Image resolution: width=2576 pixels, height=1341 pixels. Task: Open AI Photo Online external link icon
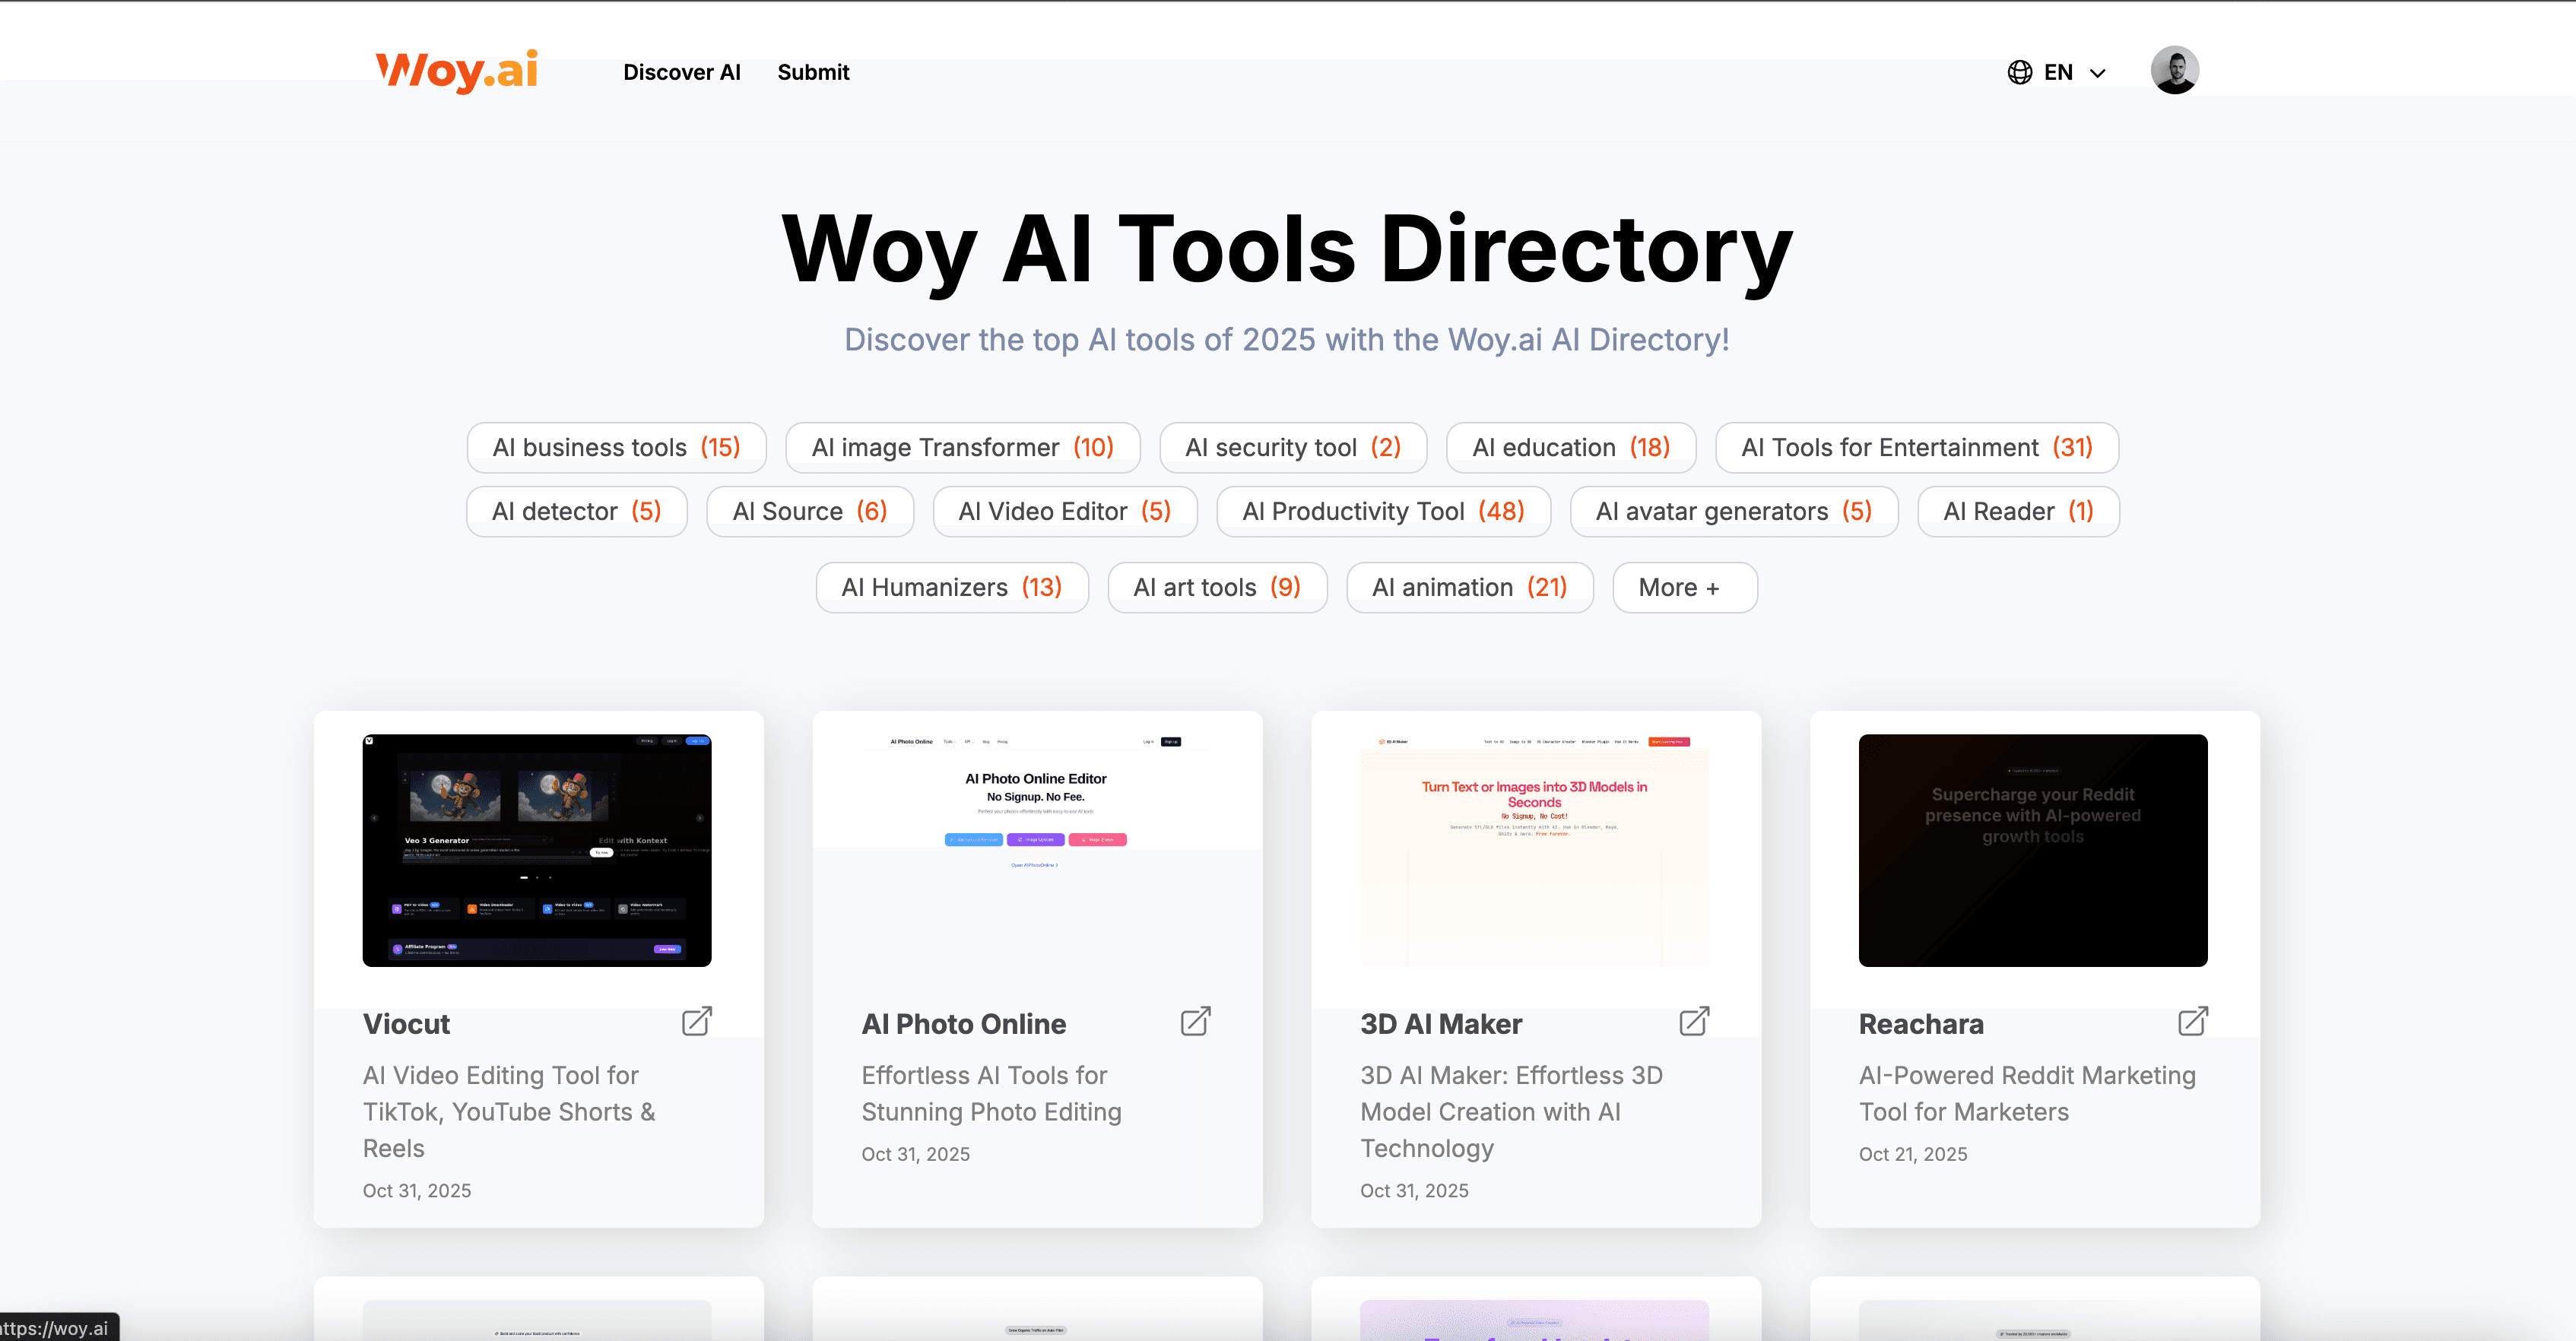tap(1196, 1021)
